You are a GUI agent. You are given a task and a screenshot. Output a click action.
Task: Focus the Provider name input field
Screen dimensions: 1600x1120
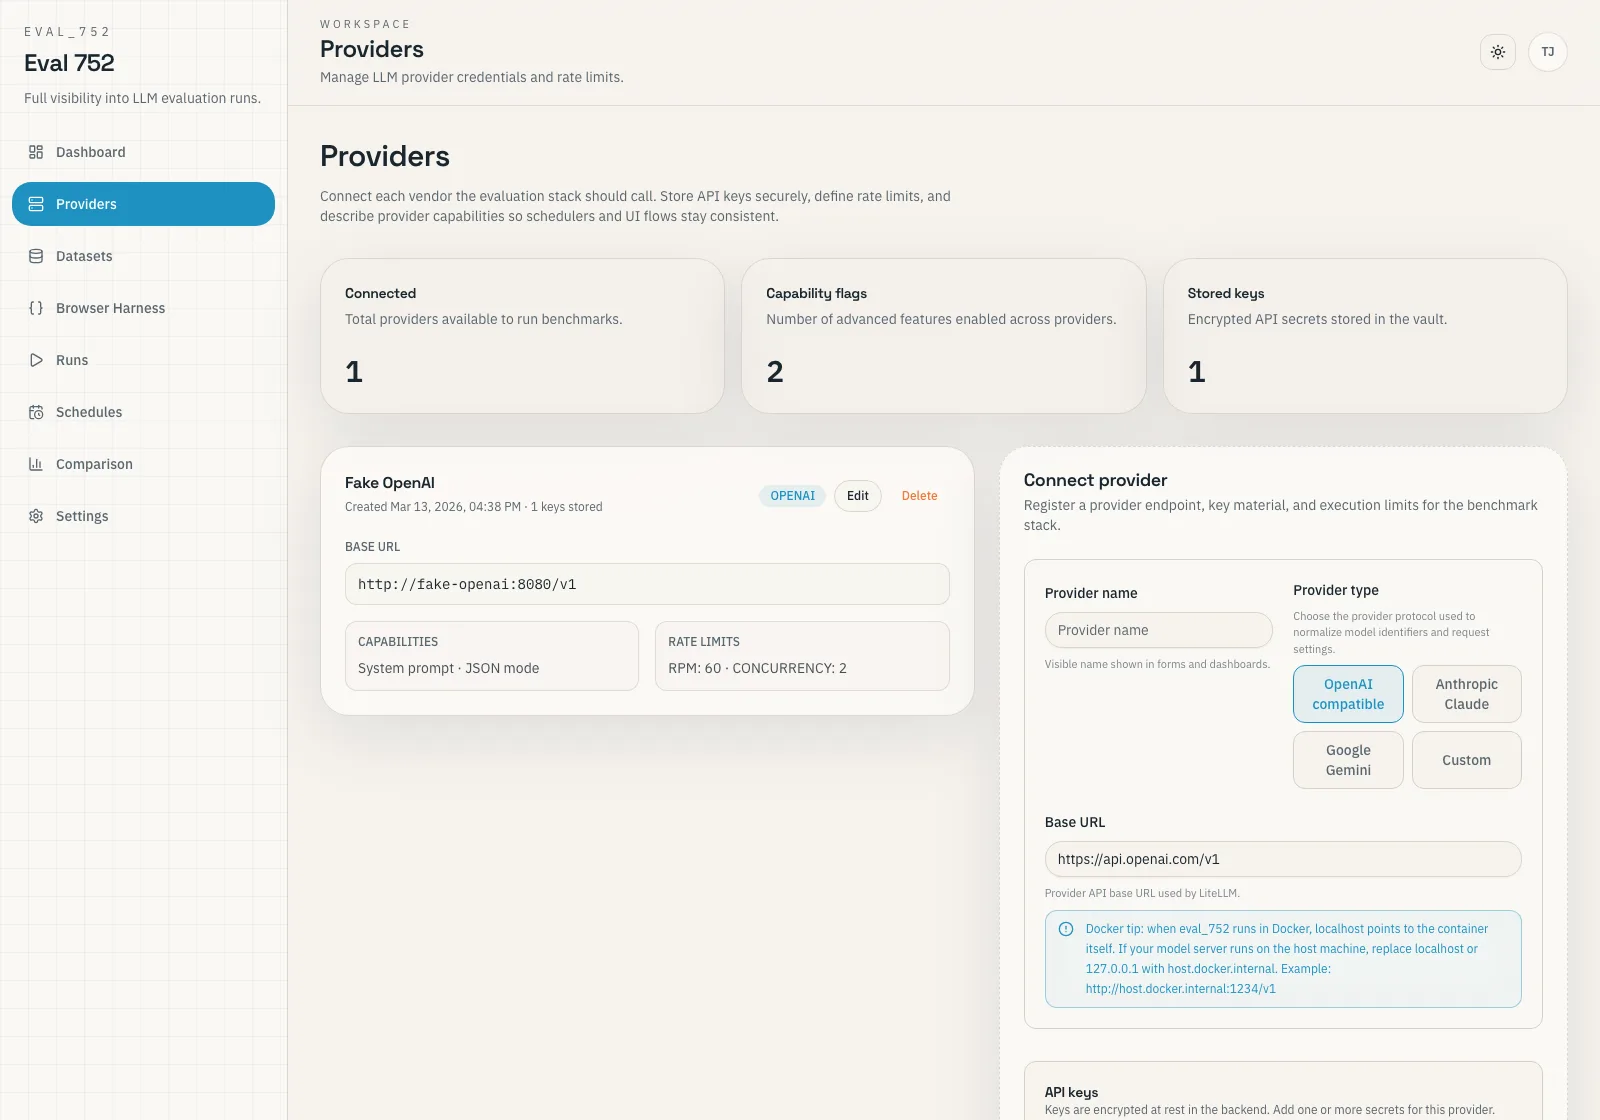(1158, 630)
